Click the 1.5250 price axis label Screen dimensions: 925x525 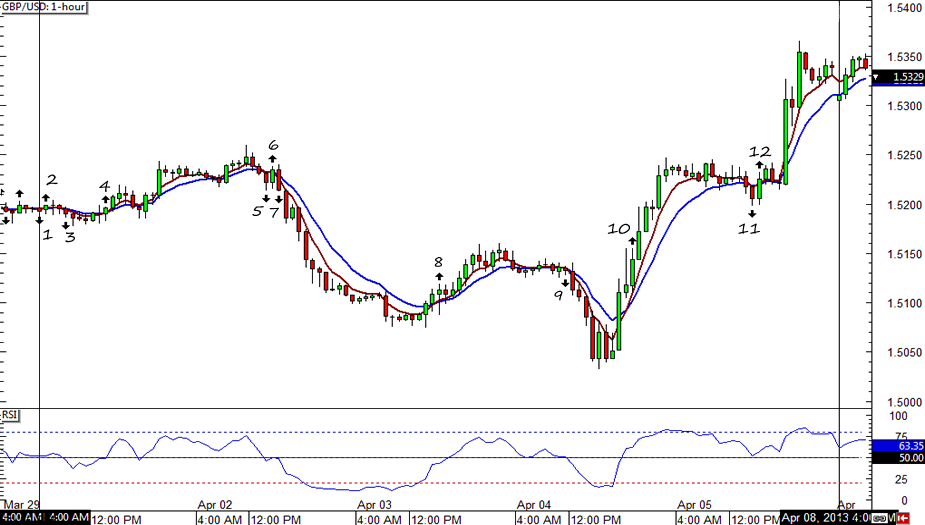[904, 155]
